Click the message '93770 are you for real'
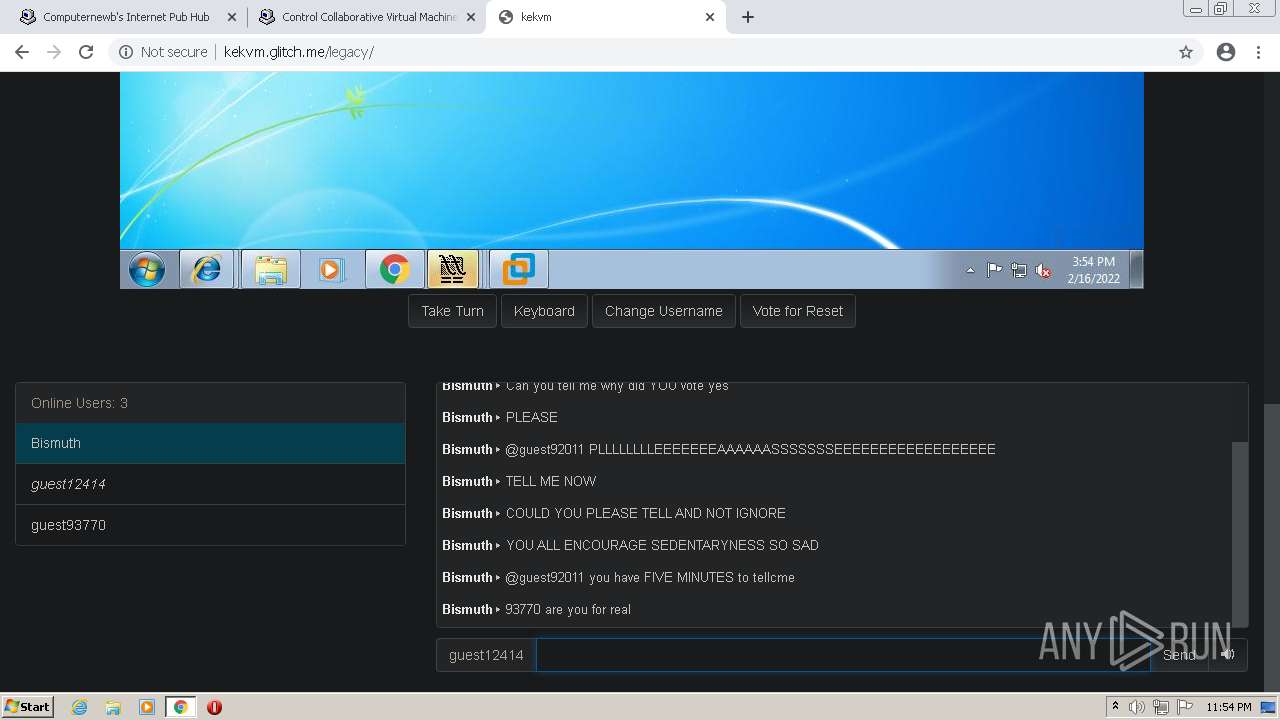Screen dimensions: 1280x720 [x=568, y=609]
